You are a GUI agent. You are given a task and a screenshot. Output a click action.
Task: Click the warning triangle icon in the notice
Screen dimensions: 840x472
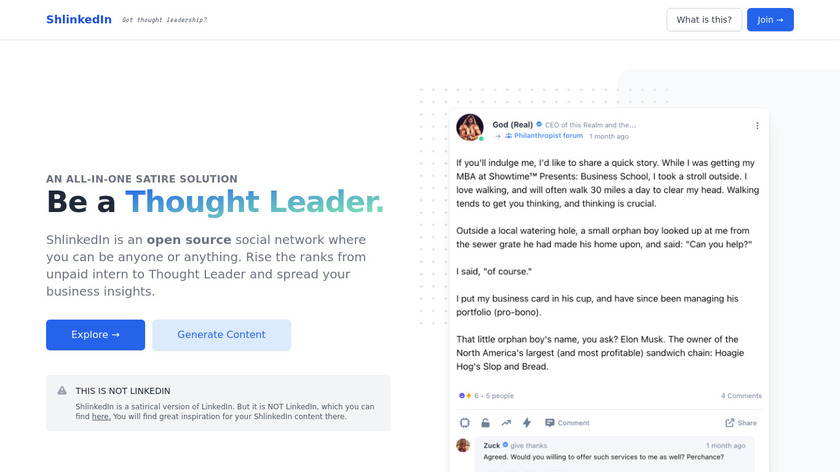(62, 390)
